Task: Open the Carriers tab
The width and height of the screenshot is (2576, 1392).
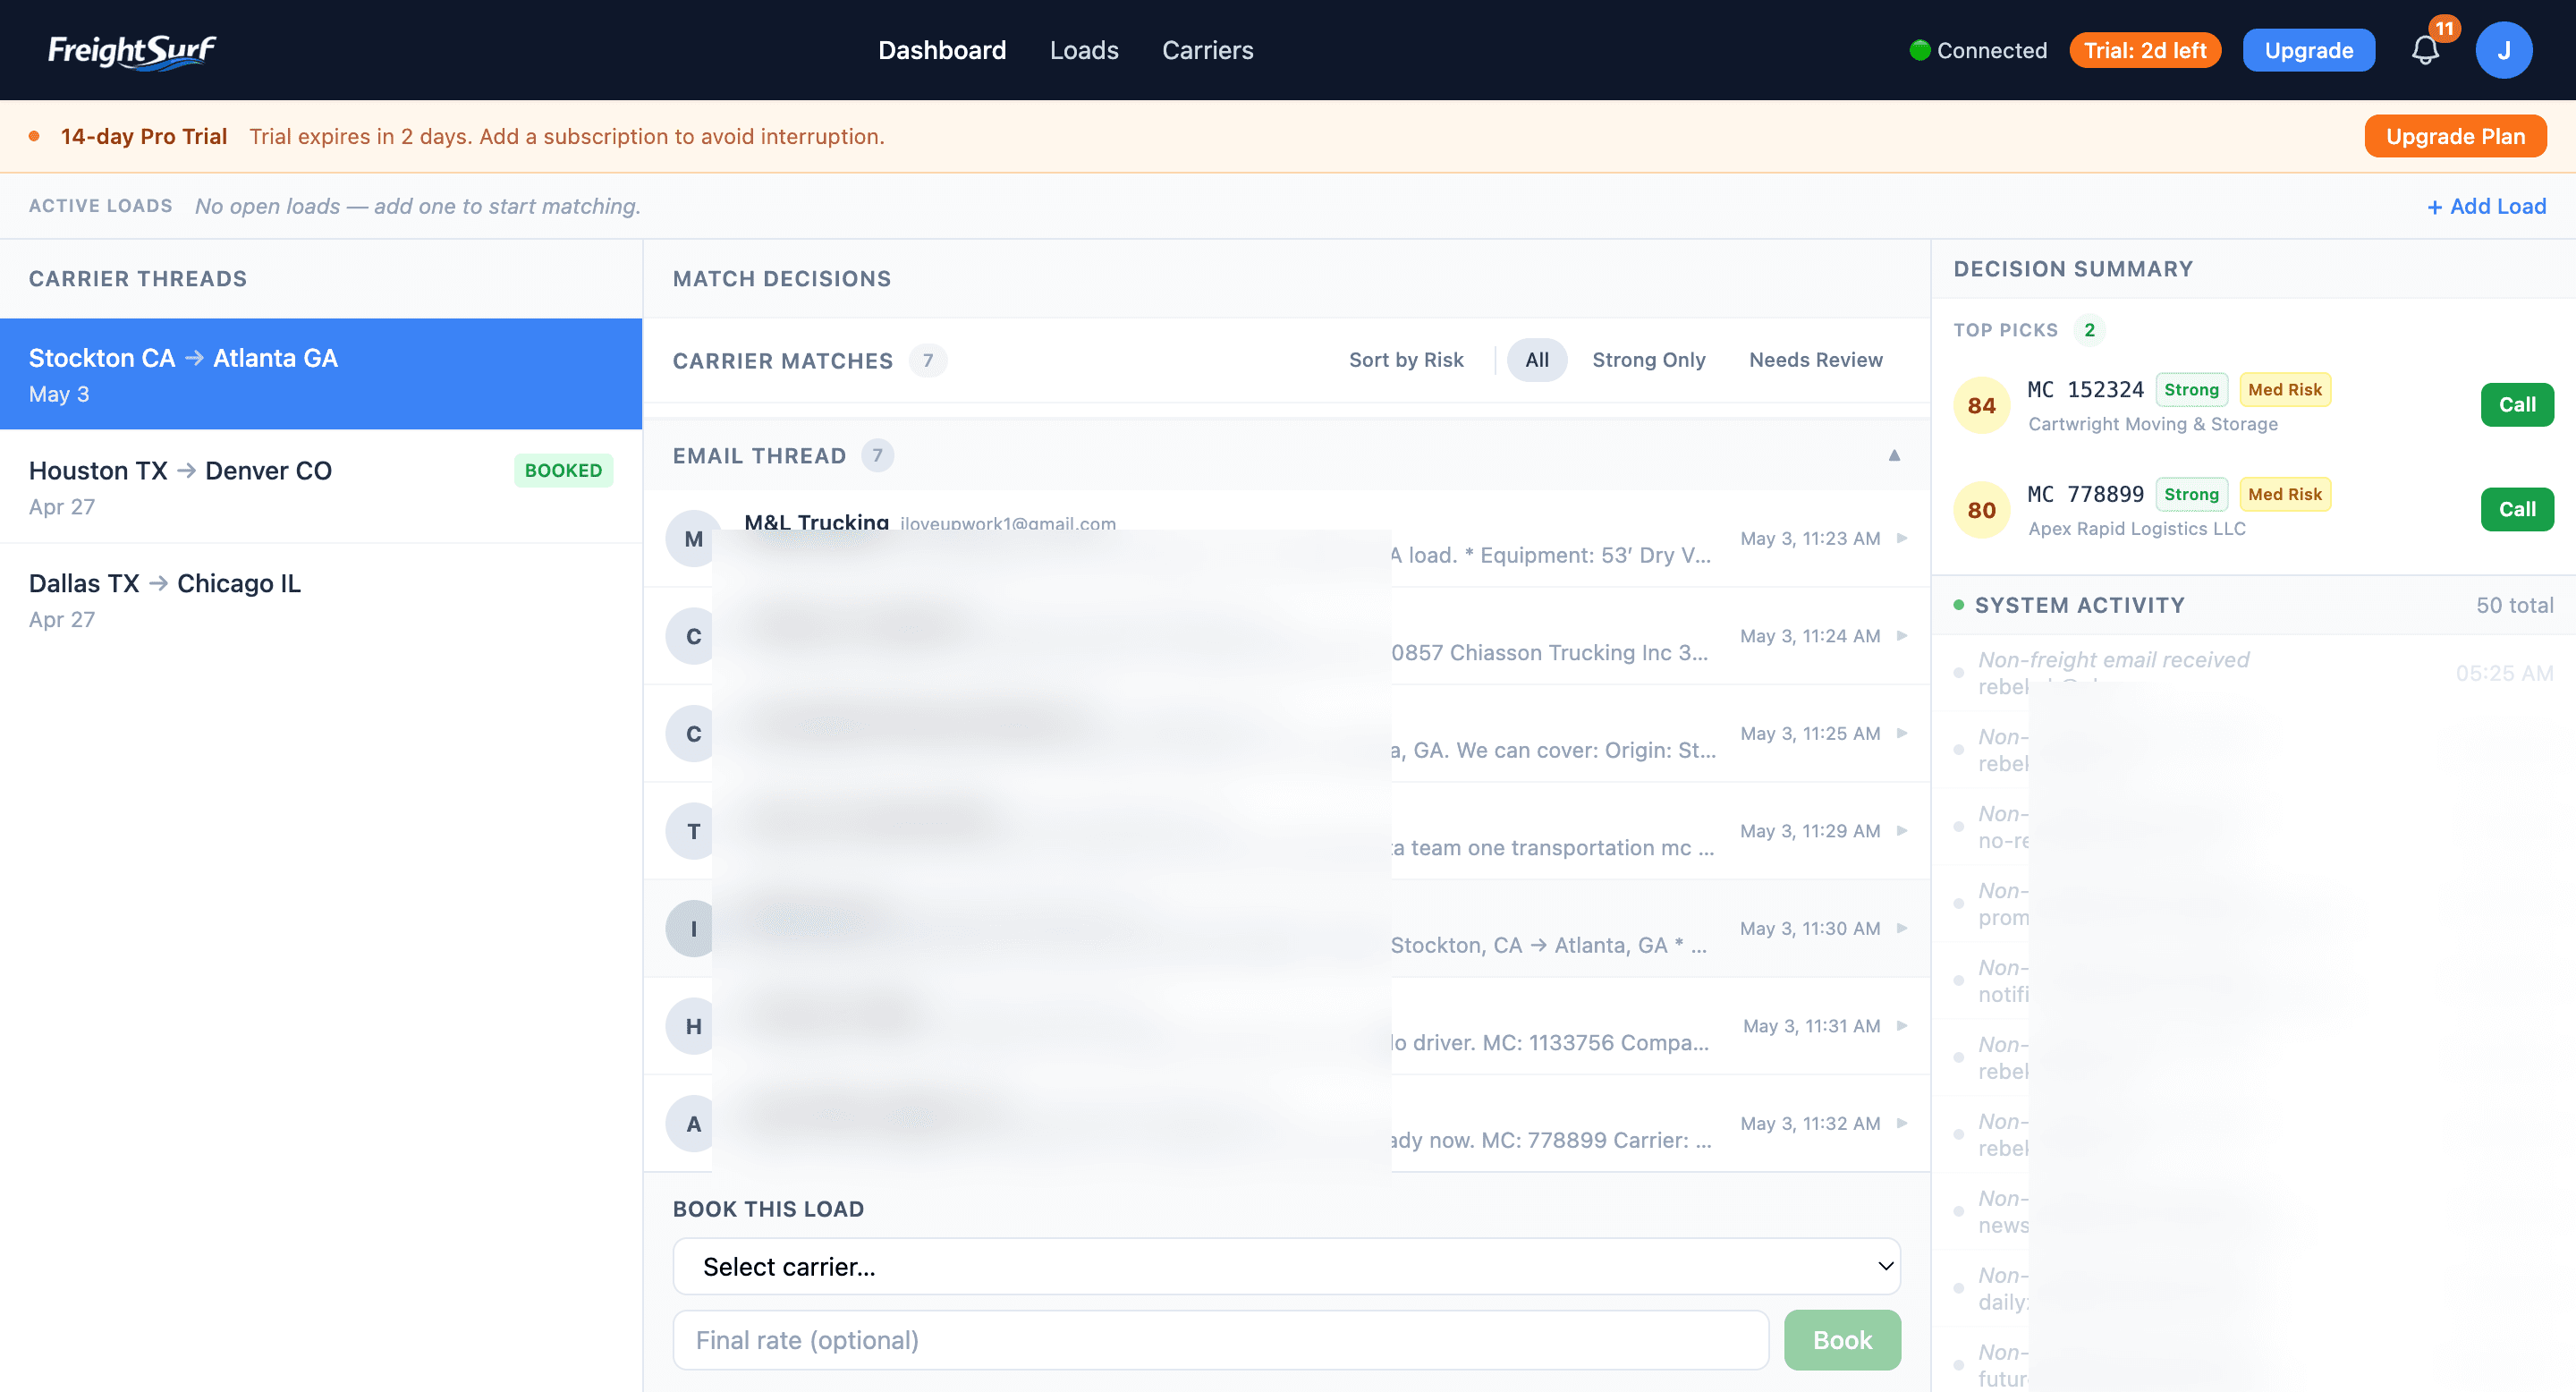Action: (1207, 50)
